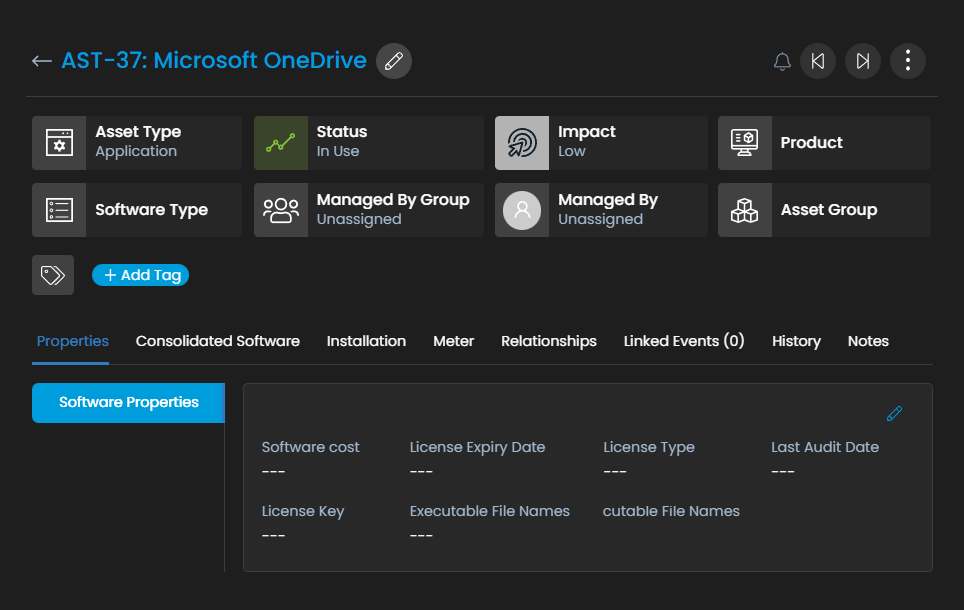Screen dimensions: 964x610
Task: Click the Asset Type window-gear icon
Action: (59, 143)
